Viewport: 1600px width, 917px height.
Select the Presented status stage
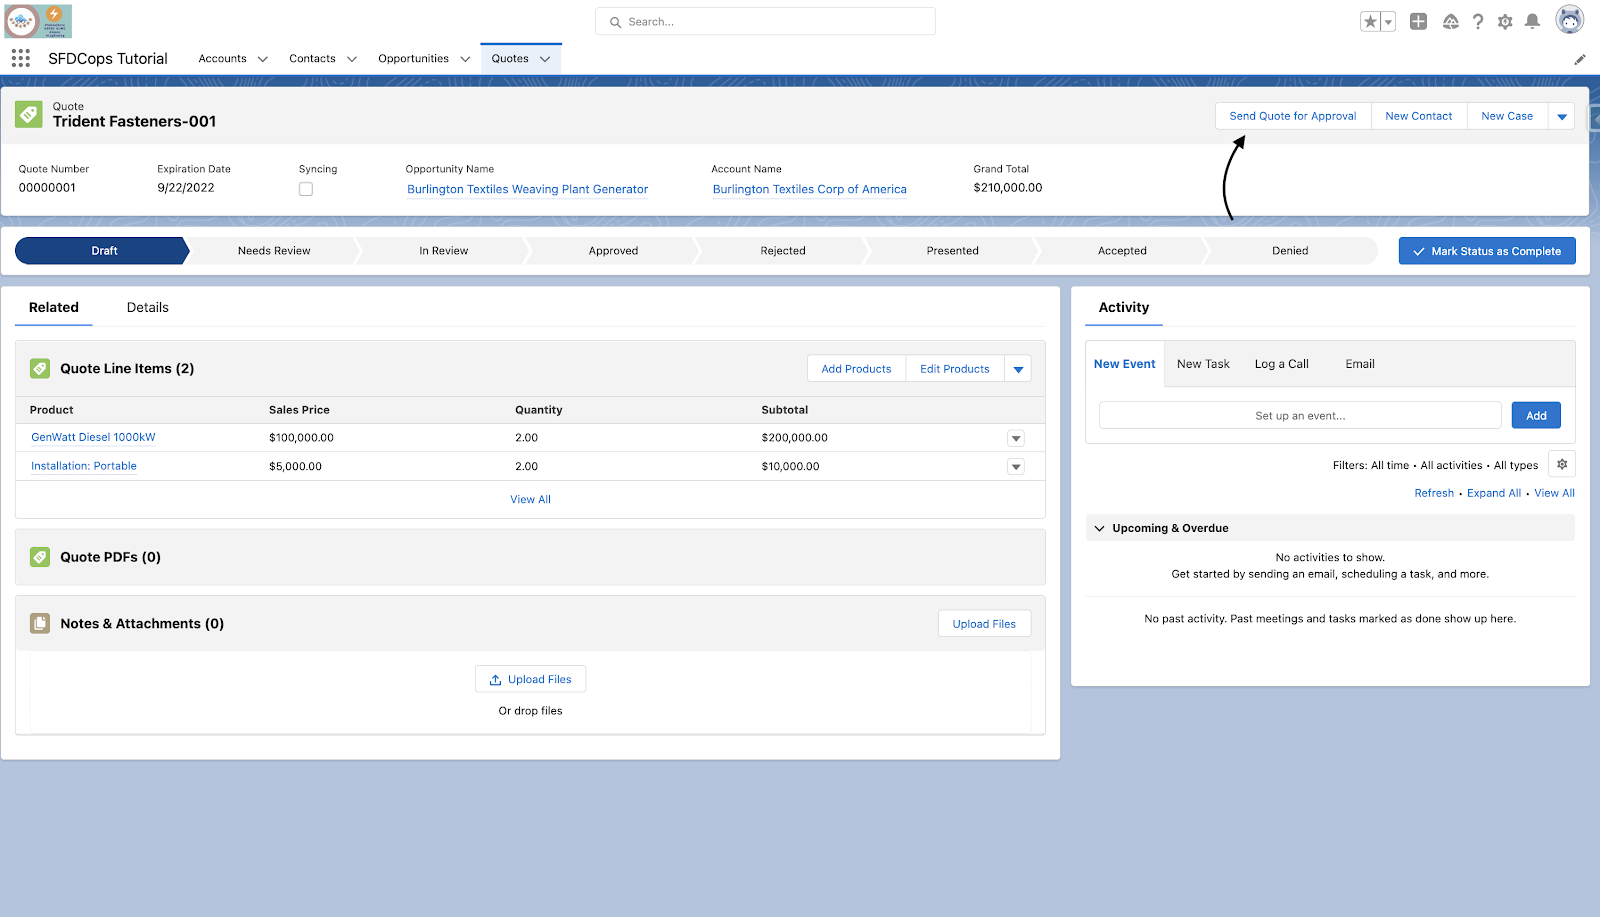[x=953, y=251]
